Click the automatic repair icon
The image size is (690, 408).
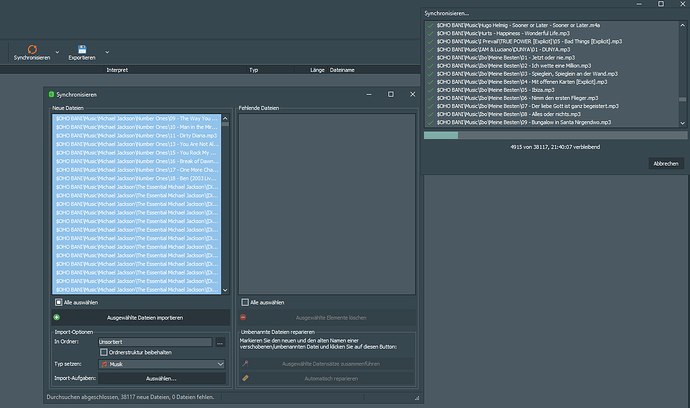pos(246,378)
